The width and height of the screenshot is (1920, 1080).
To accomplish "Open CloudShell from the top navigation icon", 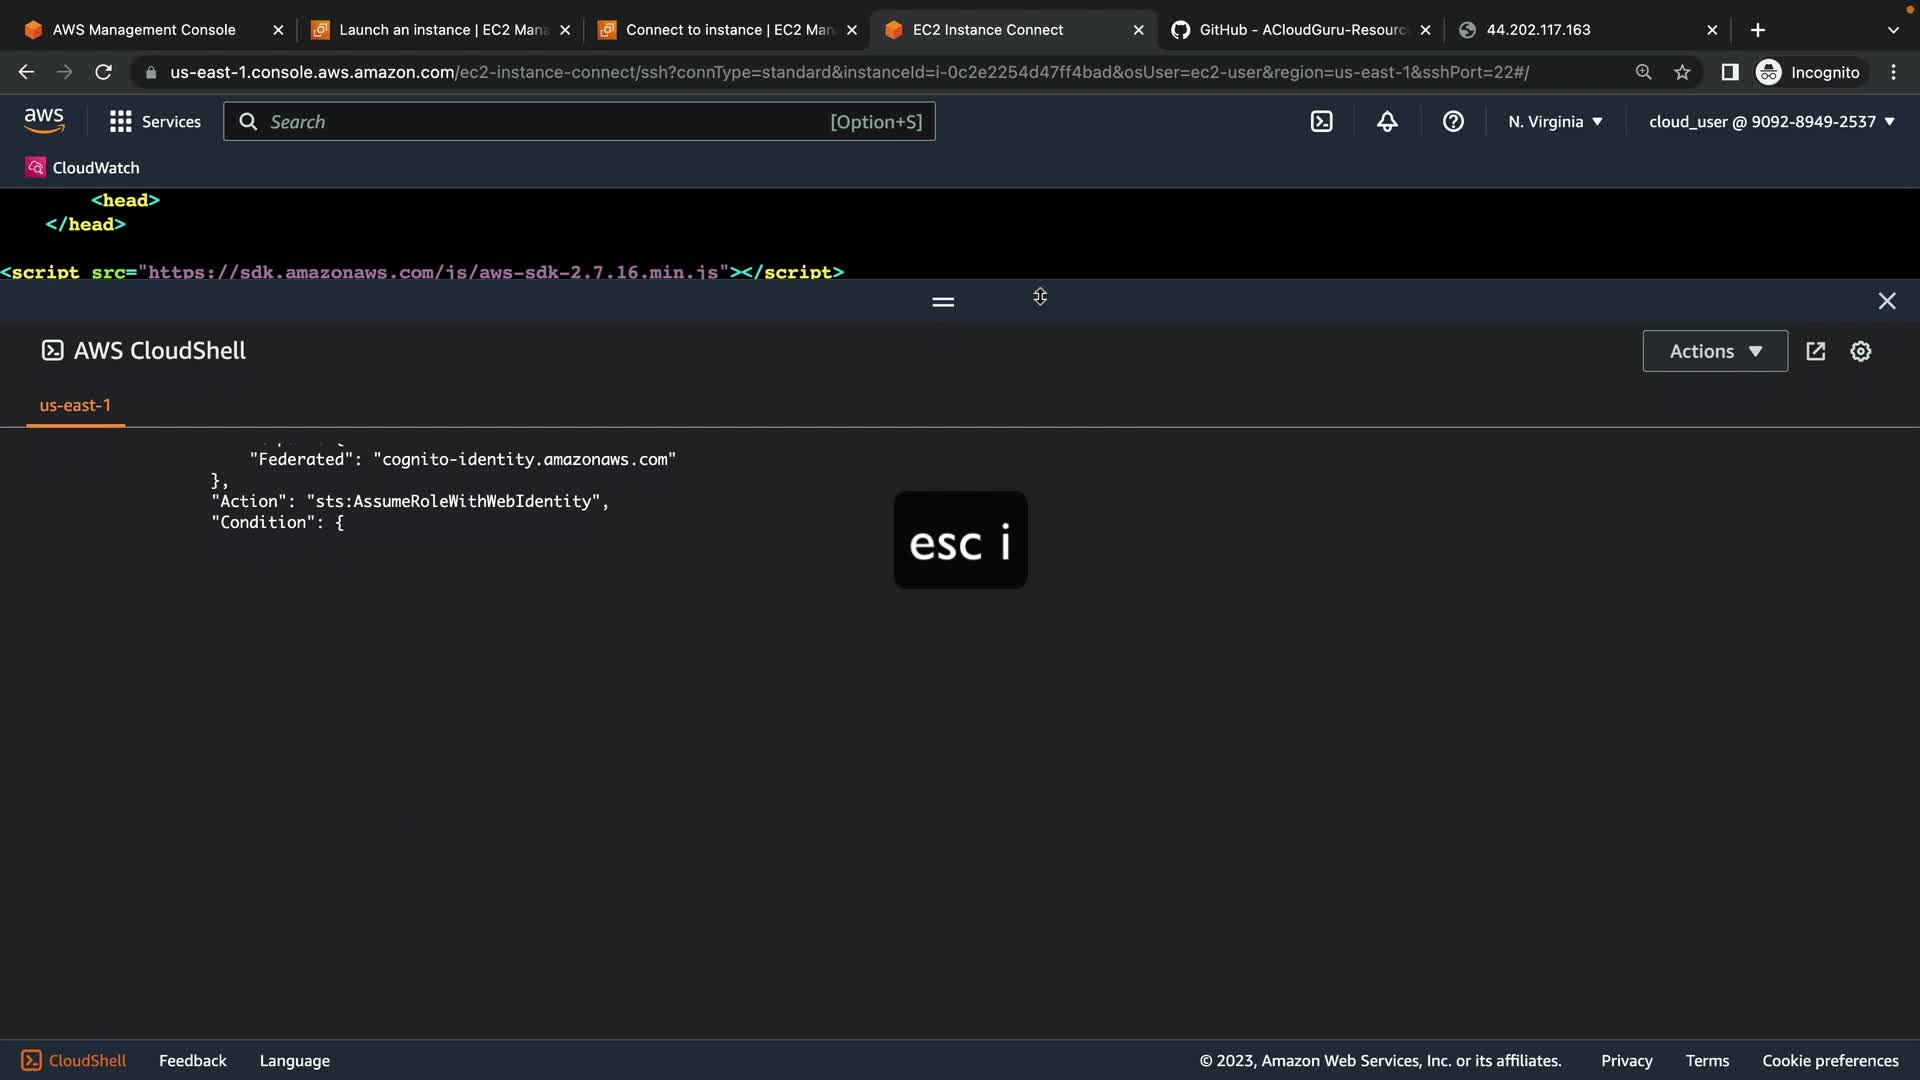I will [x=1321, y=122].
